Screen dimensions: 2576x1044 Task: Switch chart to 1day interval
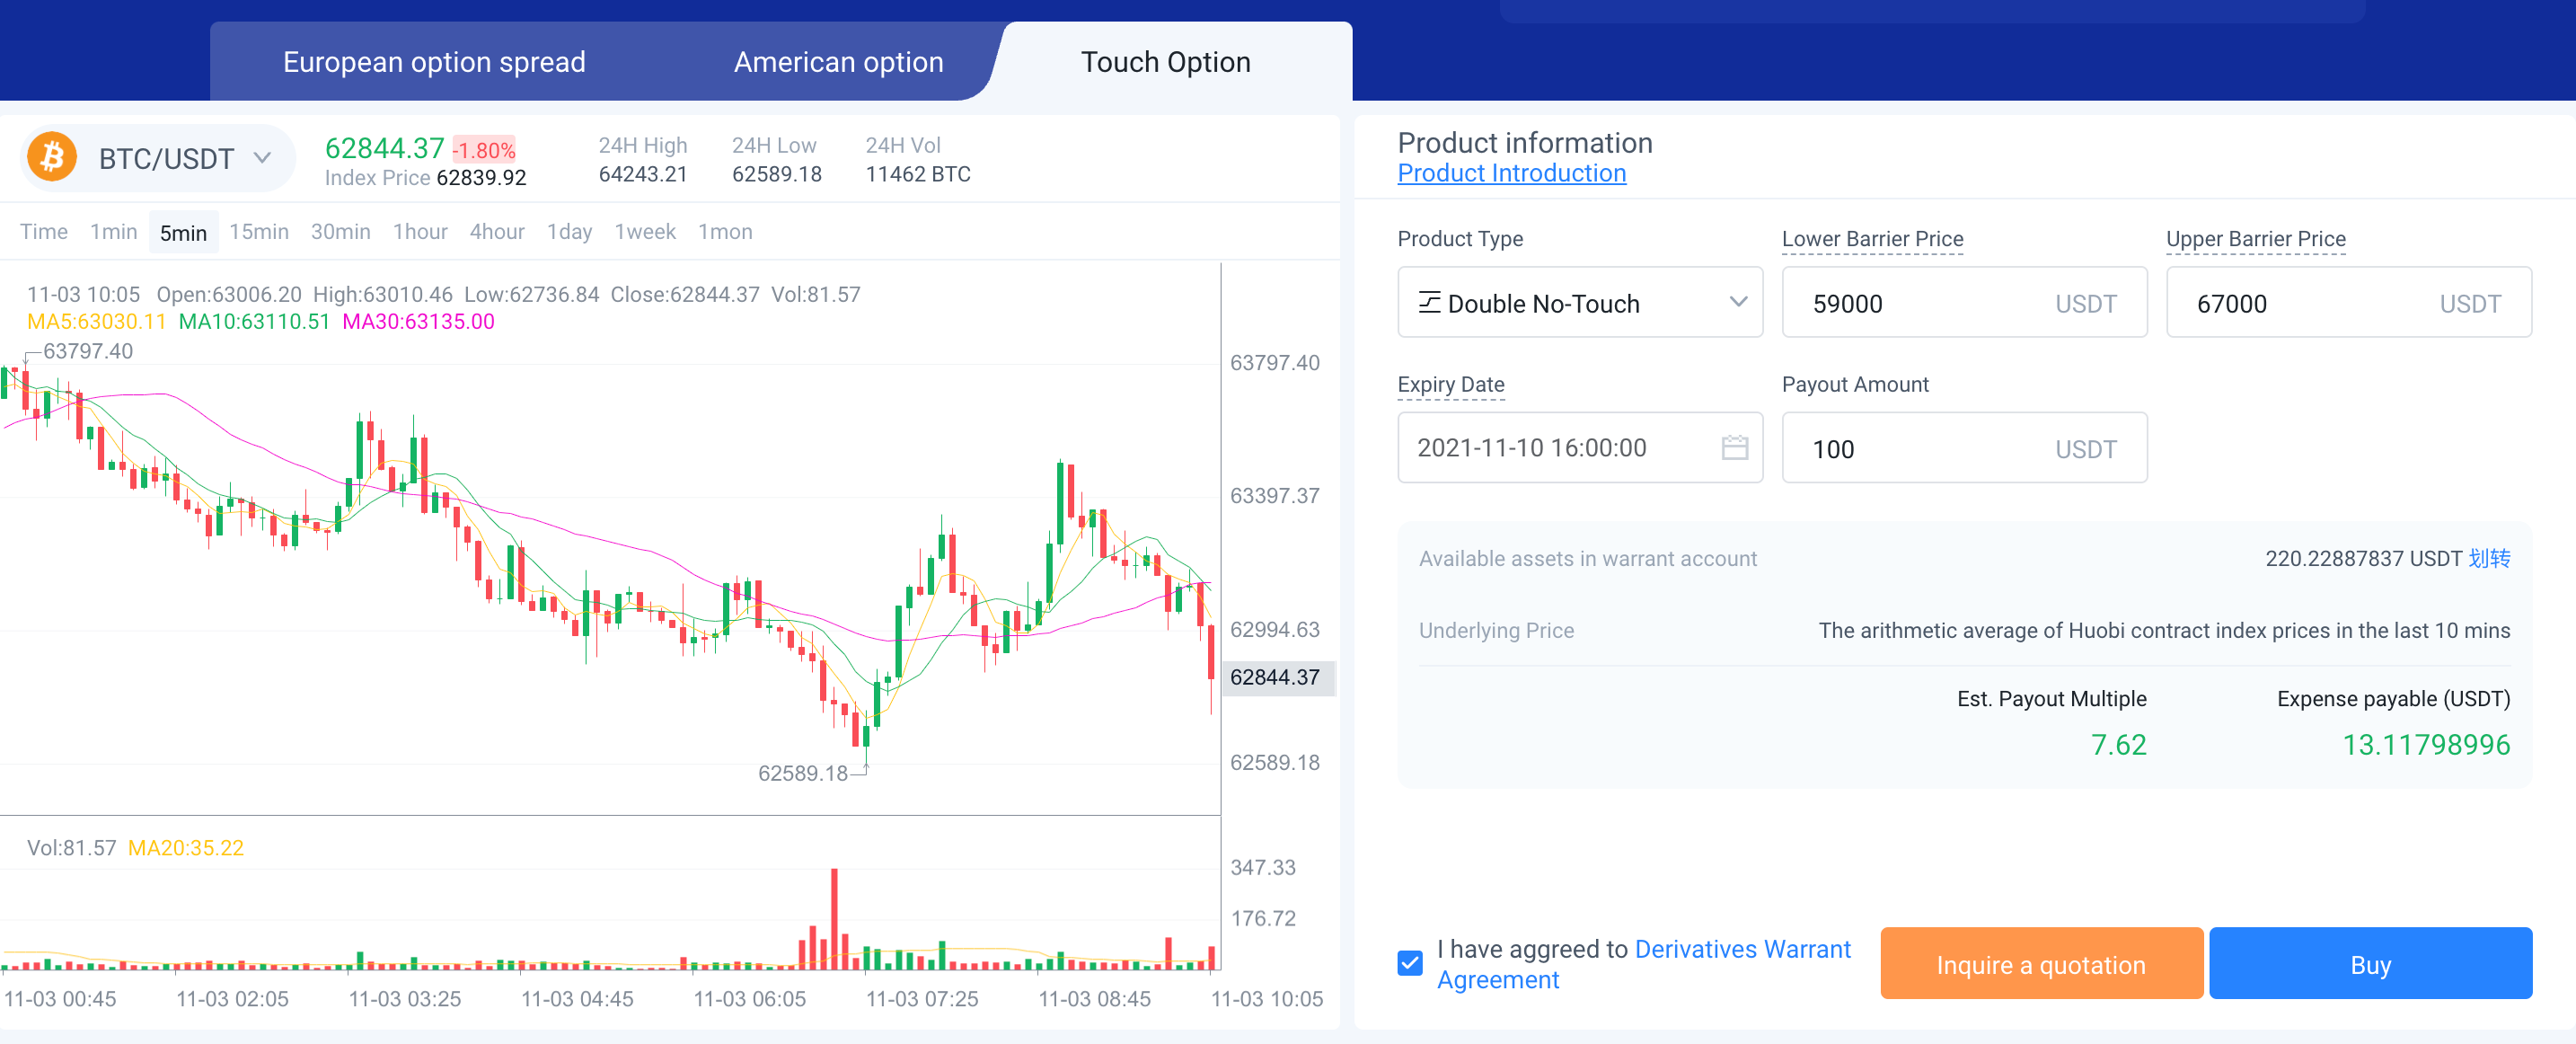coord(569,232)
